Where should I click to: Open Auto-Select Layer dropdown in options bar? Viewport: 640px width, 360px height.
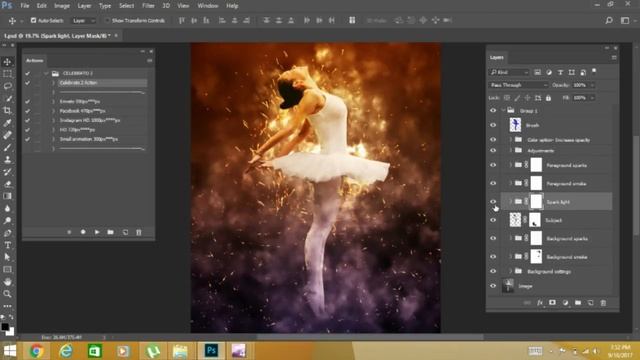84,20
